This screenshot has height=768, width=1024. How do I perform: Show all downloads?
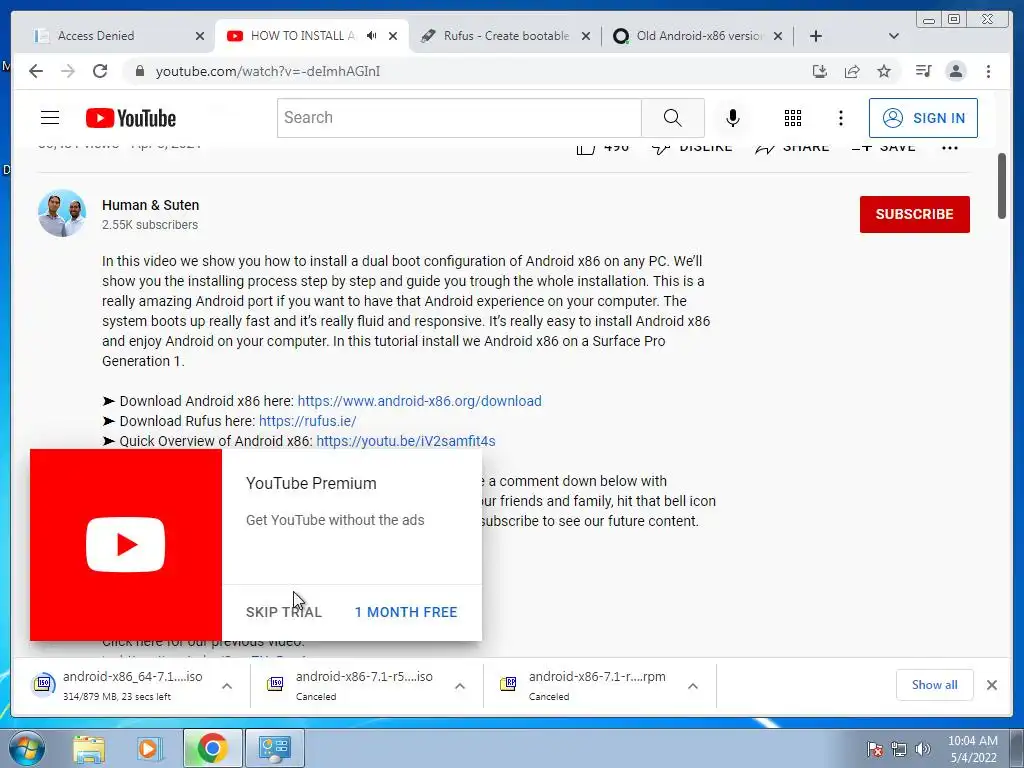[935, 684]
